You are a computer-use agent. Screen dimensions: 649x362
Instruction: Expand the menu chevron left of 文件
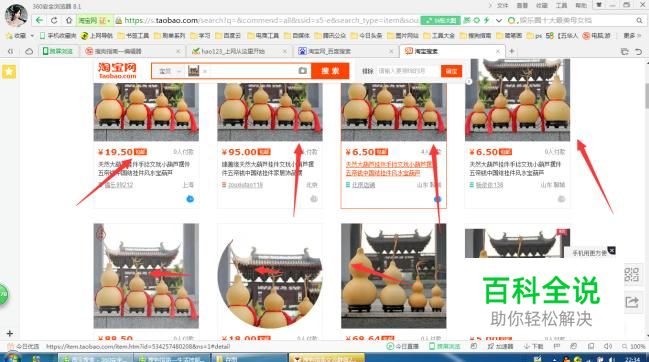click(x=490, y=5)
